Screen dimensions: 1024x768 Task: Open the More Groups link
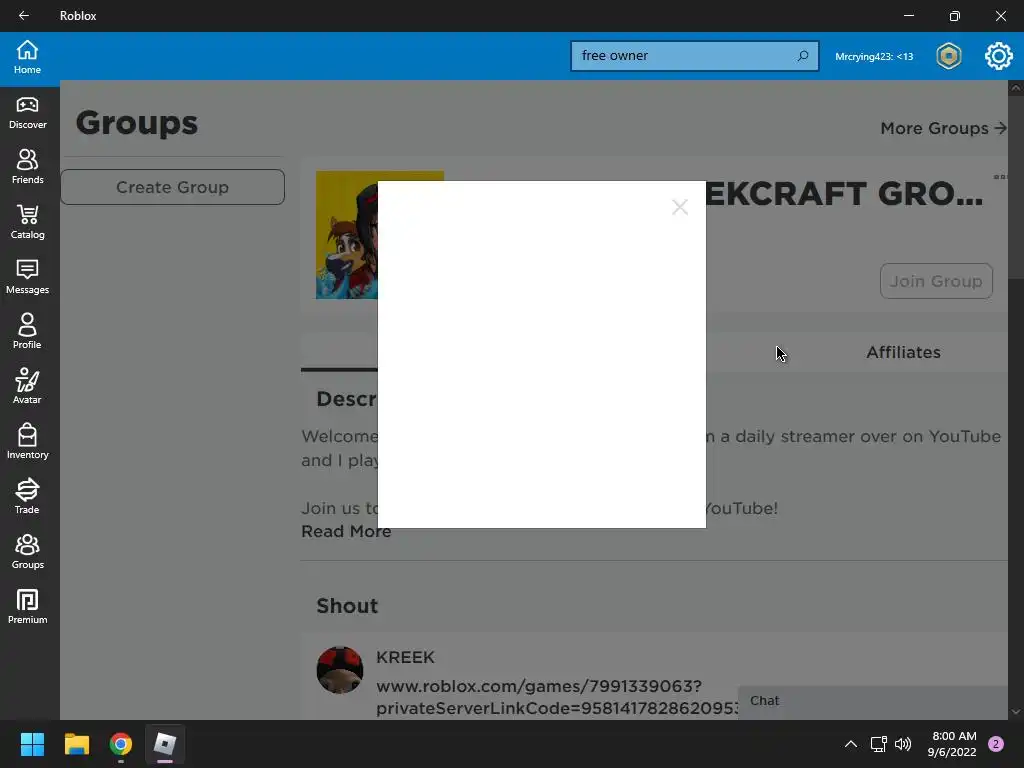[x=943, y=128]
